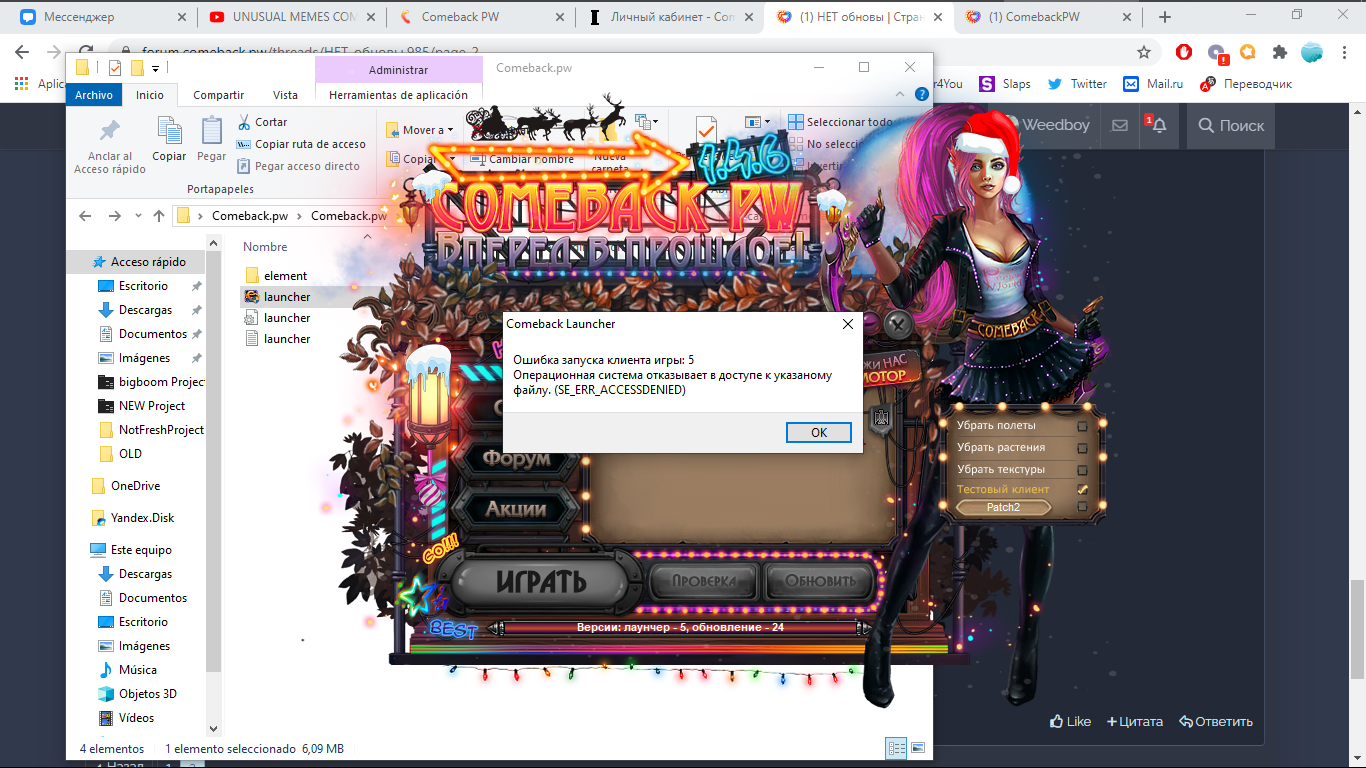The image size is (1366, 768).
Task: Select the Descargas quick access folder
Action: click(145, 310)
